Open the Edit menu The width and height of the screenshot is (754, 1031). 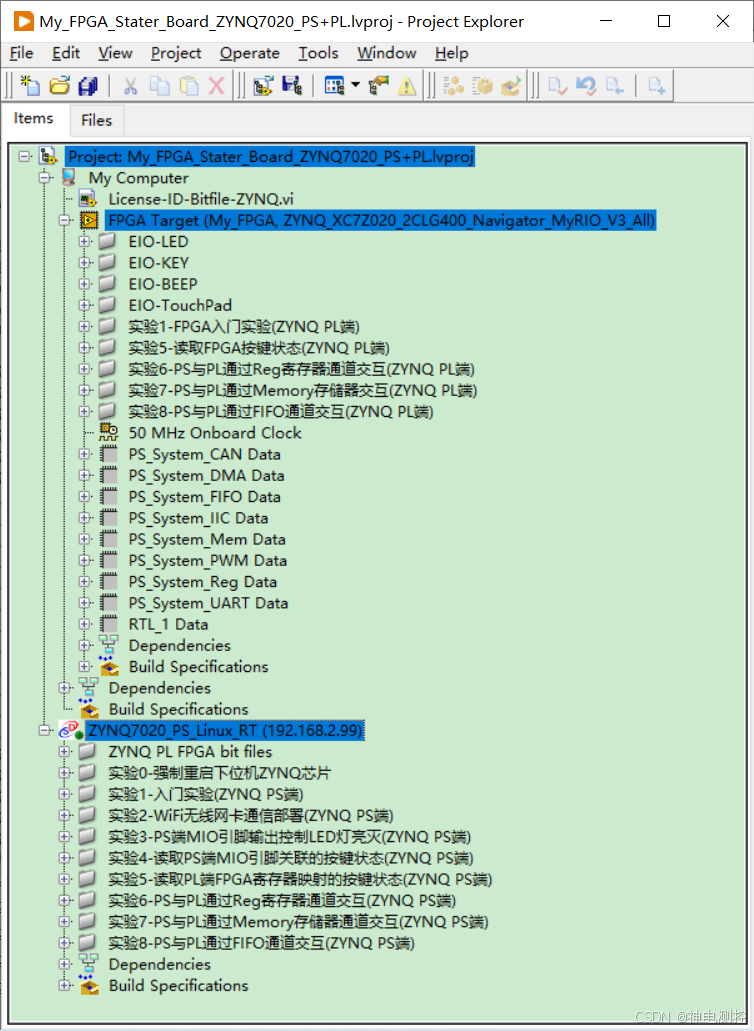click(66, 53)
